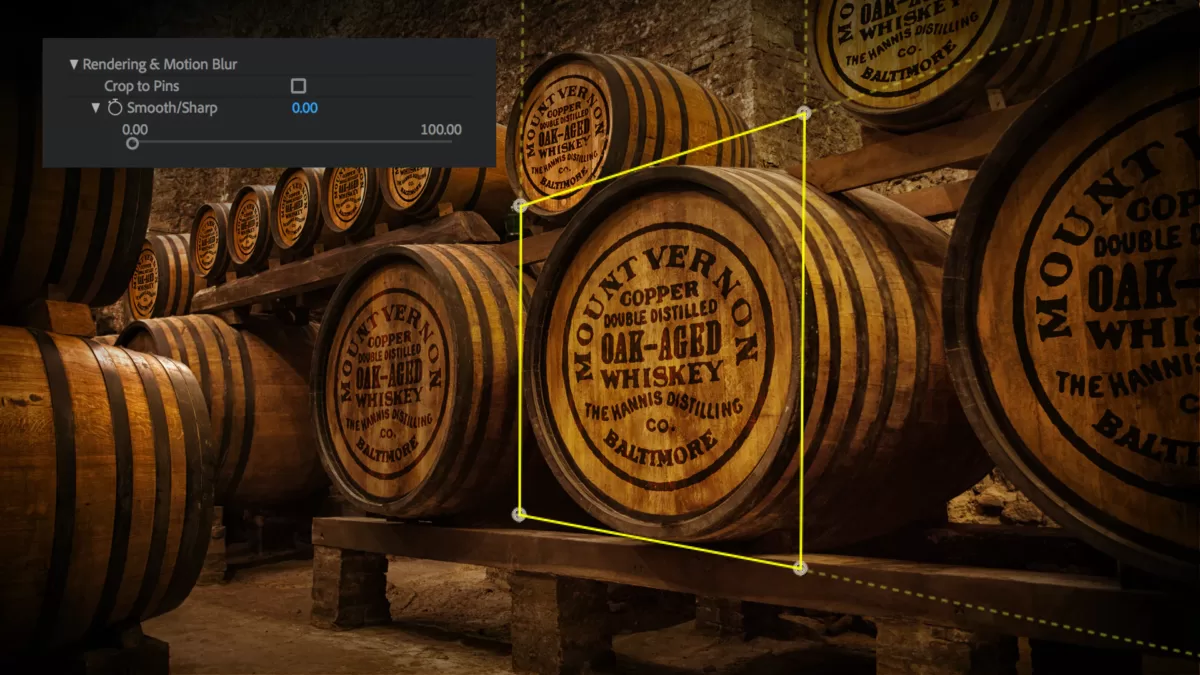Click the Smooth/Sharp property name
Image resolution: width=1200 pixels, height=675 pixels.
coord(172,108)
